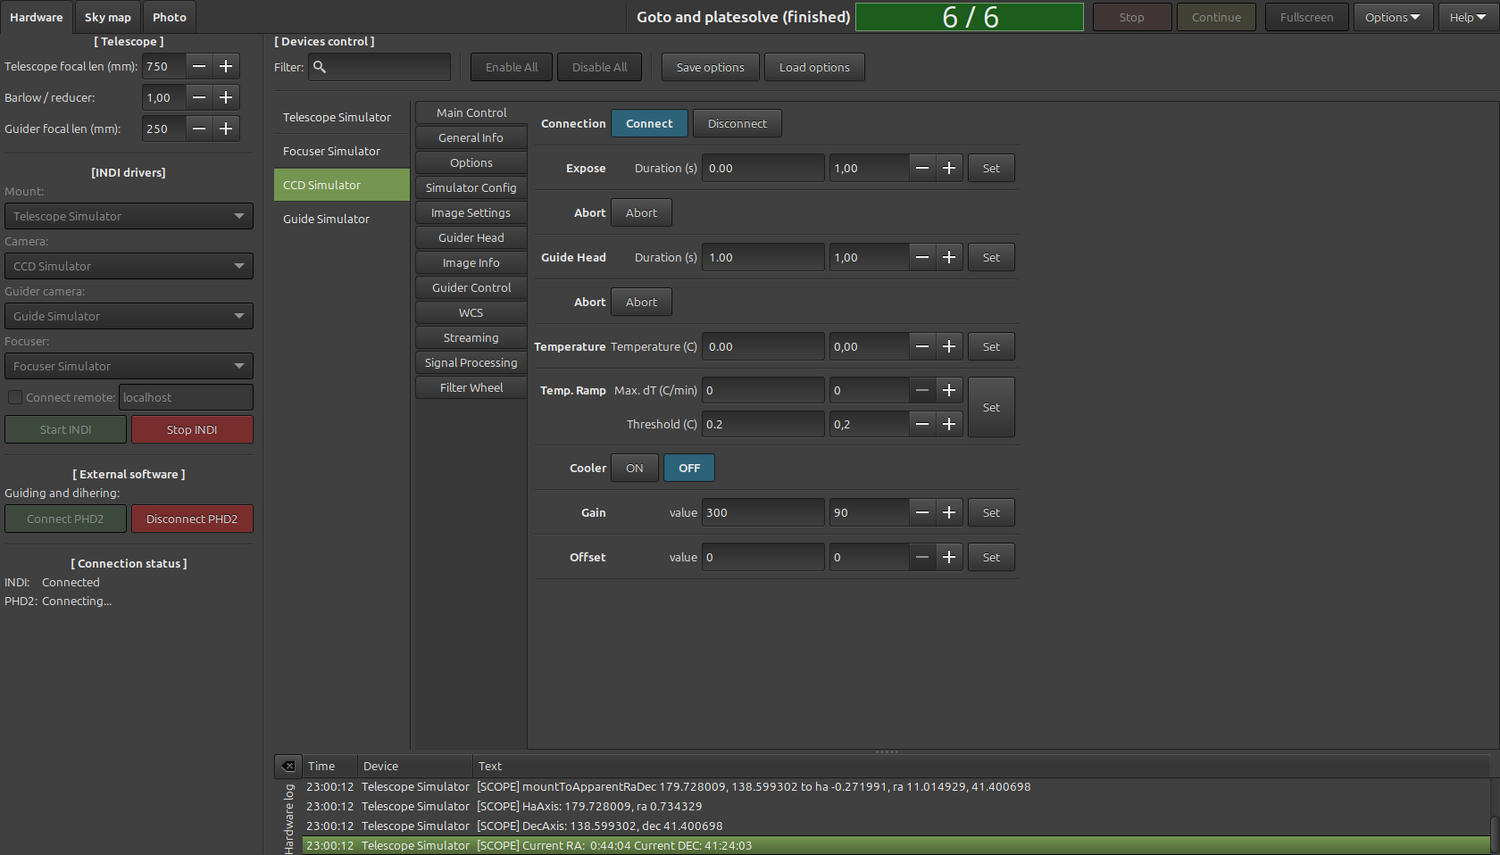Decrease Guider focal length

pos(199,128)
